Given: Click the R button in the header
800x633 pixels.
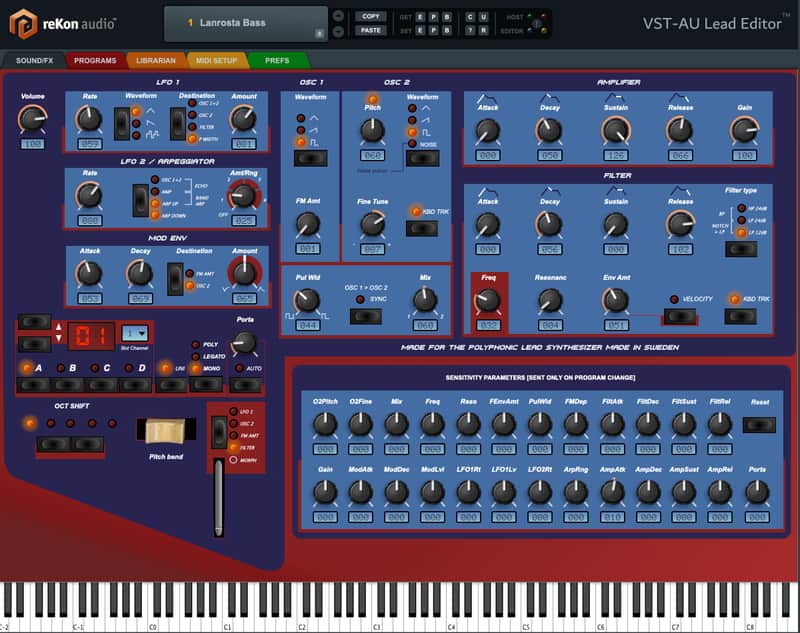Looking at the screenshot, I should (483, 31).
